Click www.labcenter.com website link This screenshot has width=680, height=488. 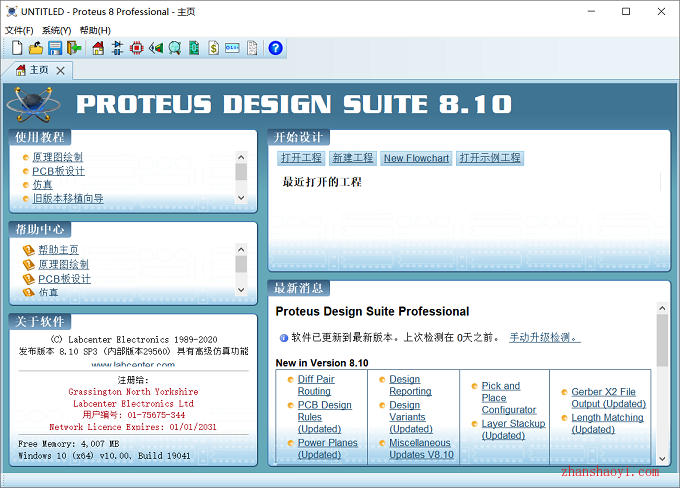point(133,365)
